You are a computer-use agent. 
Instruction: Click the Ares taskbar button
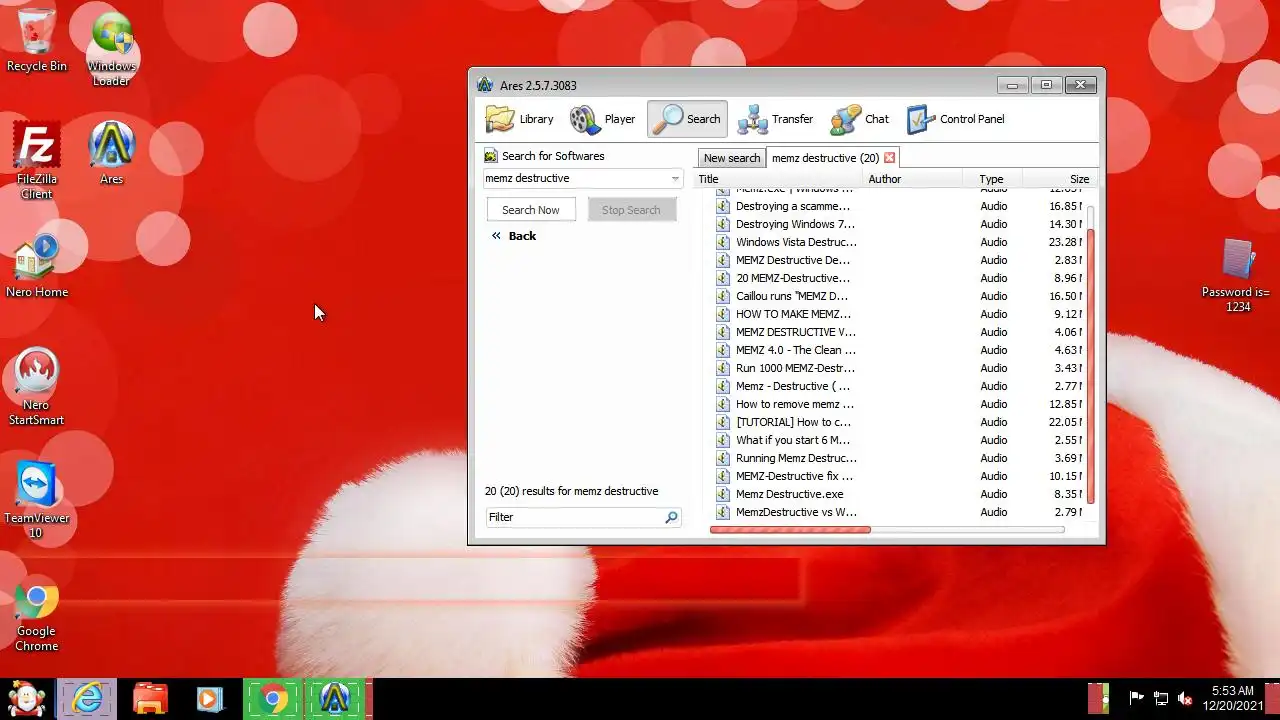coord(335,699)
